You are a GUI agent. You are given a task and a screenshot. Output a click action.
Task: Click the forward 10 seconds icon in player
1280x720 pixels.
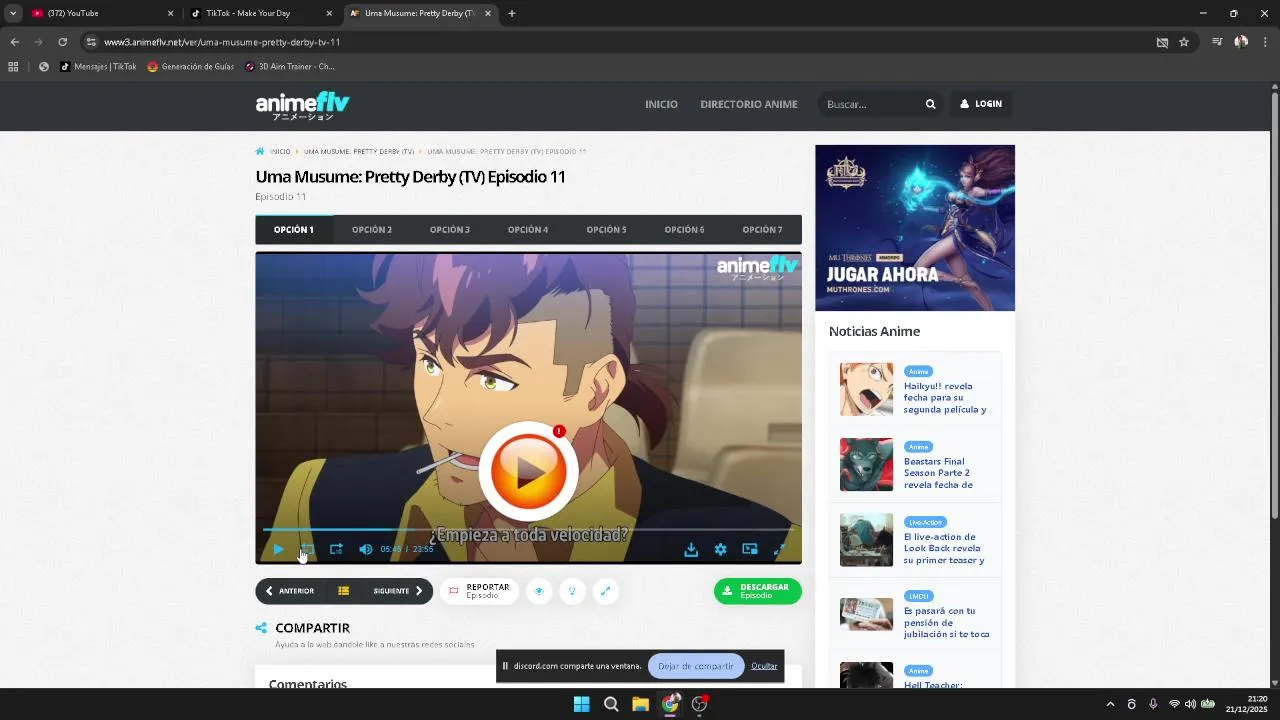pyautogui.click(x=336, y=549)
